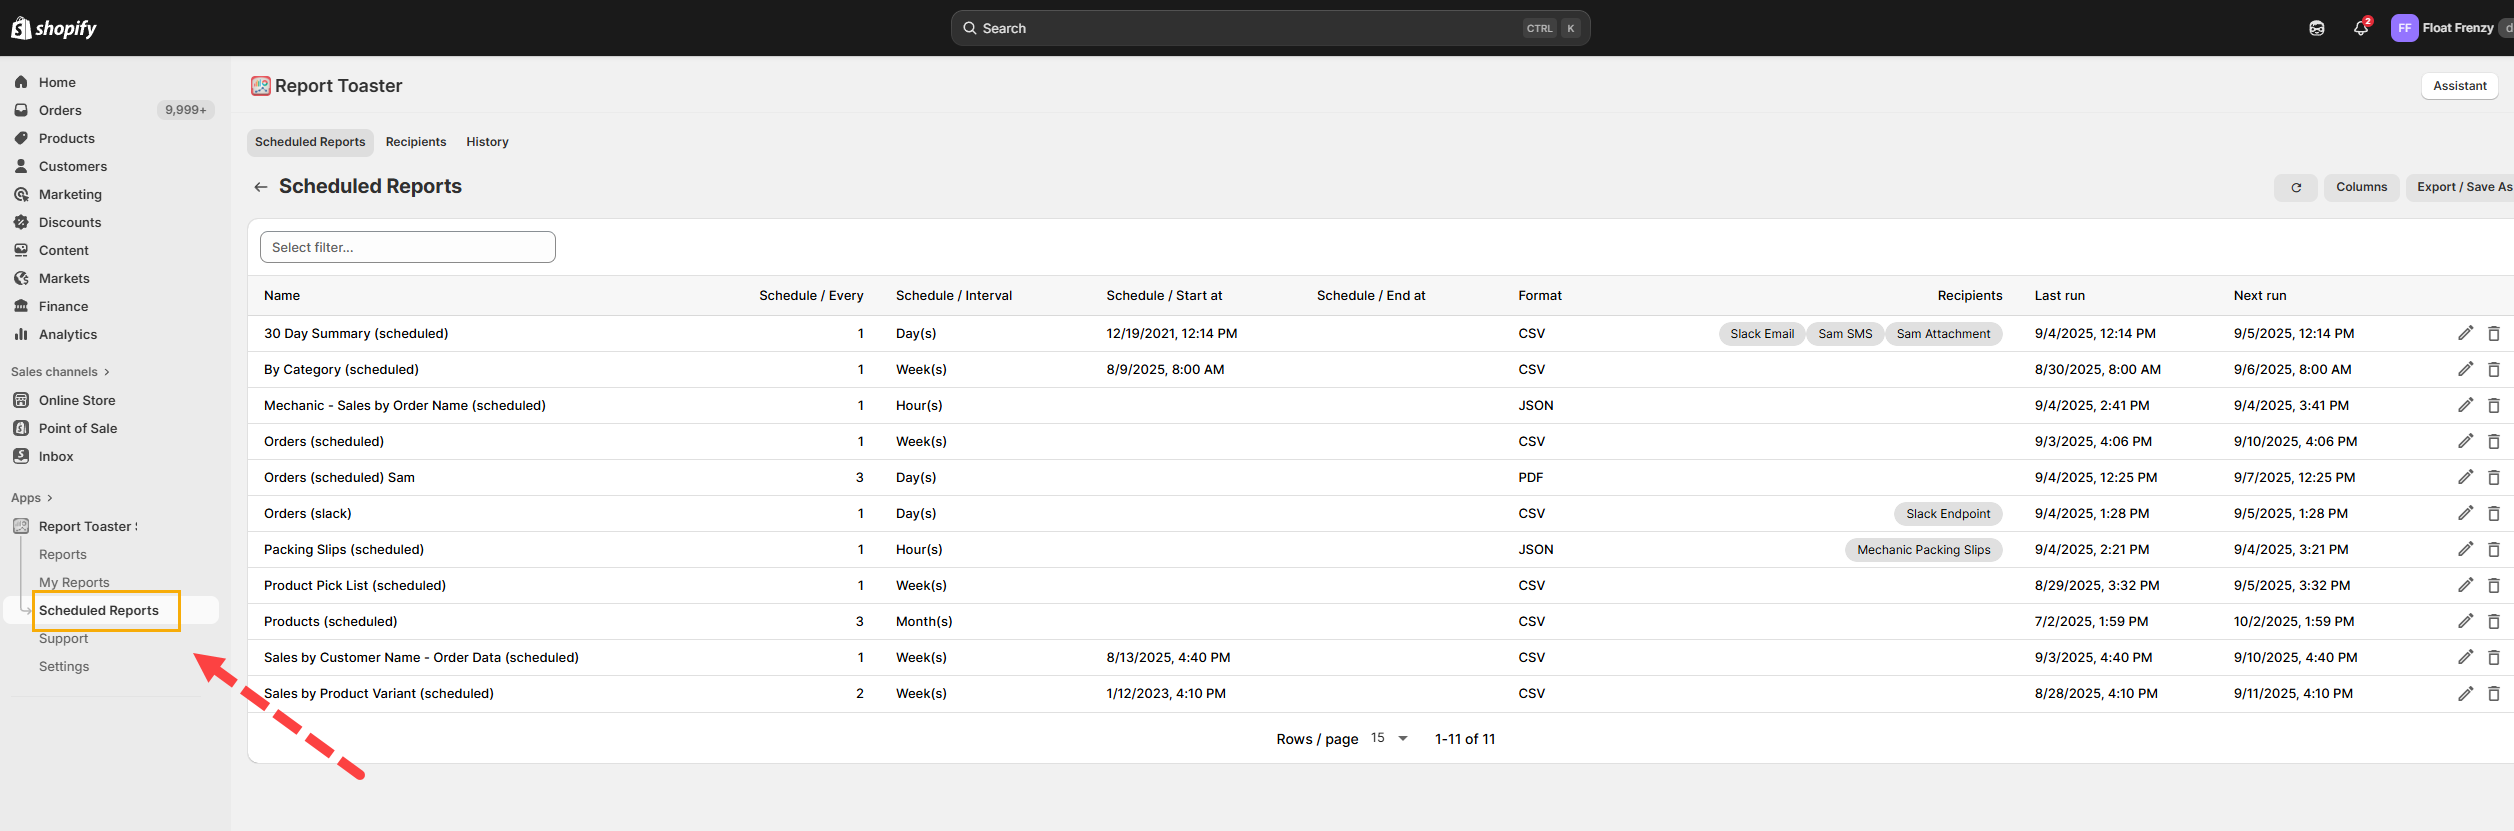Expand the Sales channels section
The width and height of the screenshot is (2514, 831).
[x=60, y=372]
